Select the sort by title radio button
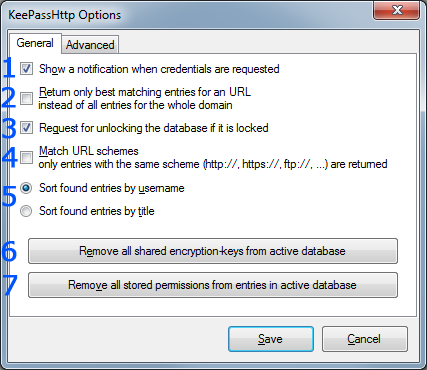427x370 pixels. [26, 211]
